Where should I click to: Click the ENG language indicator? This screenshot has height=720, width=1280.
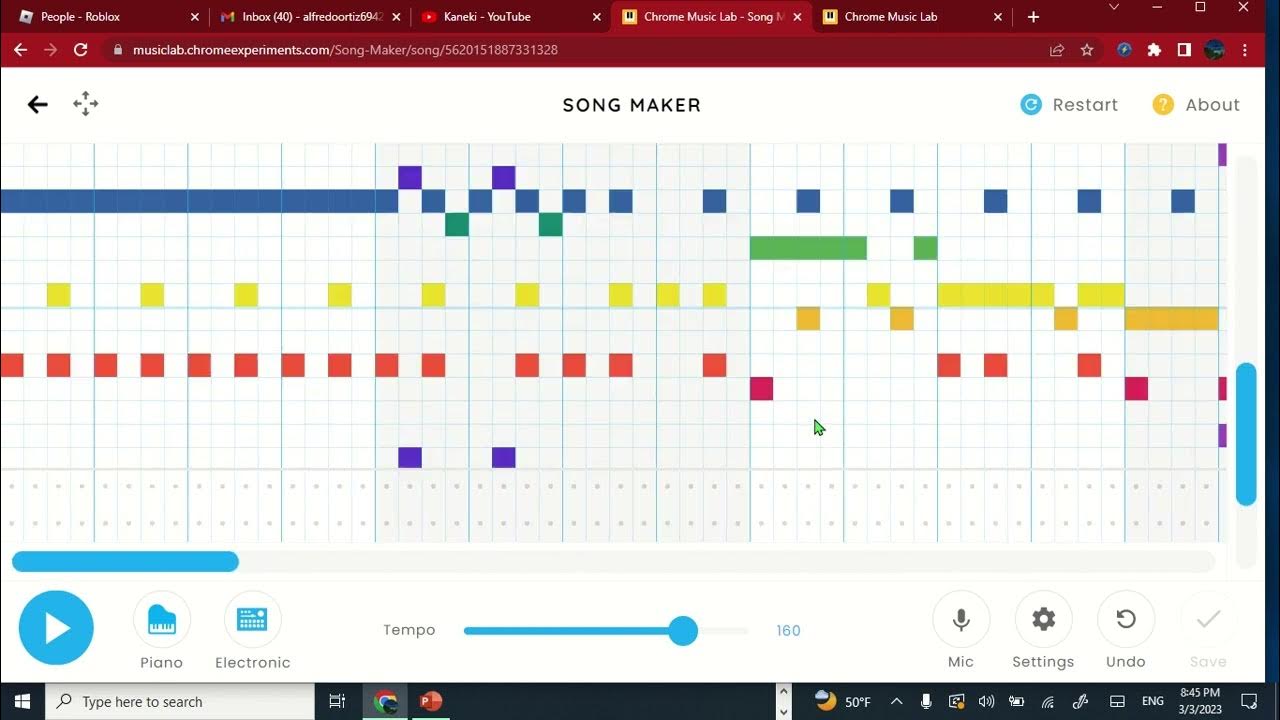click(x=1153, y=701)
